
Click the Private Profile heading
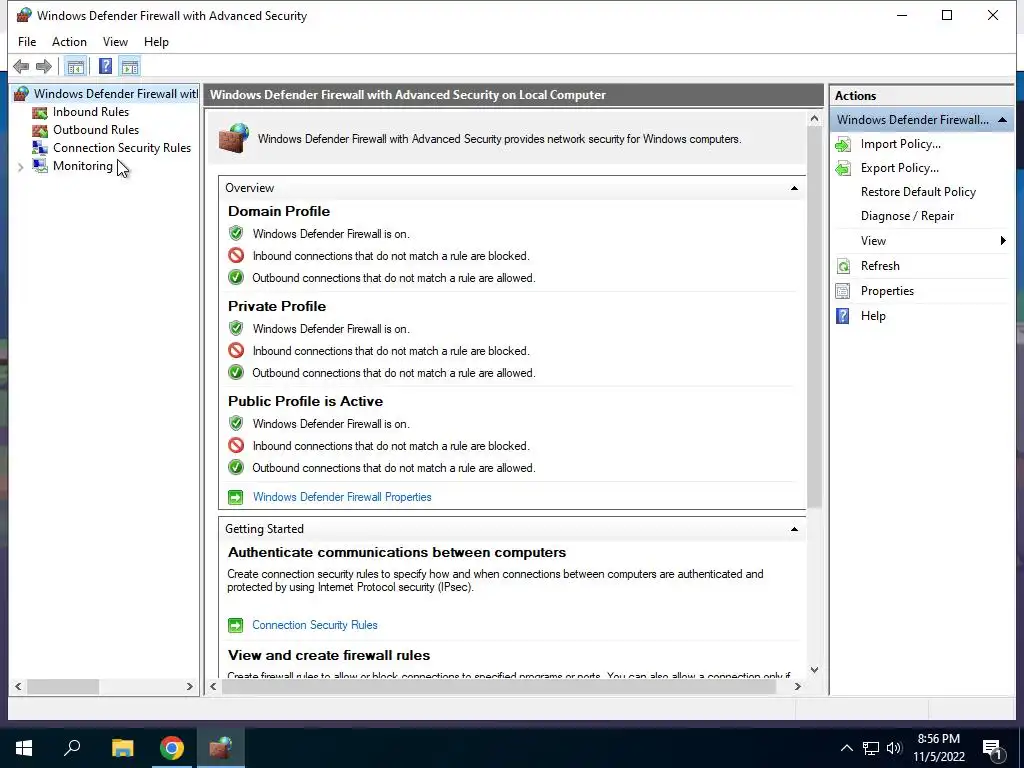[277, 306]
